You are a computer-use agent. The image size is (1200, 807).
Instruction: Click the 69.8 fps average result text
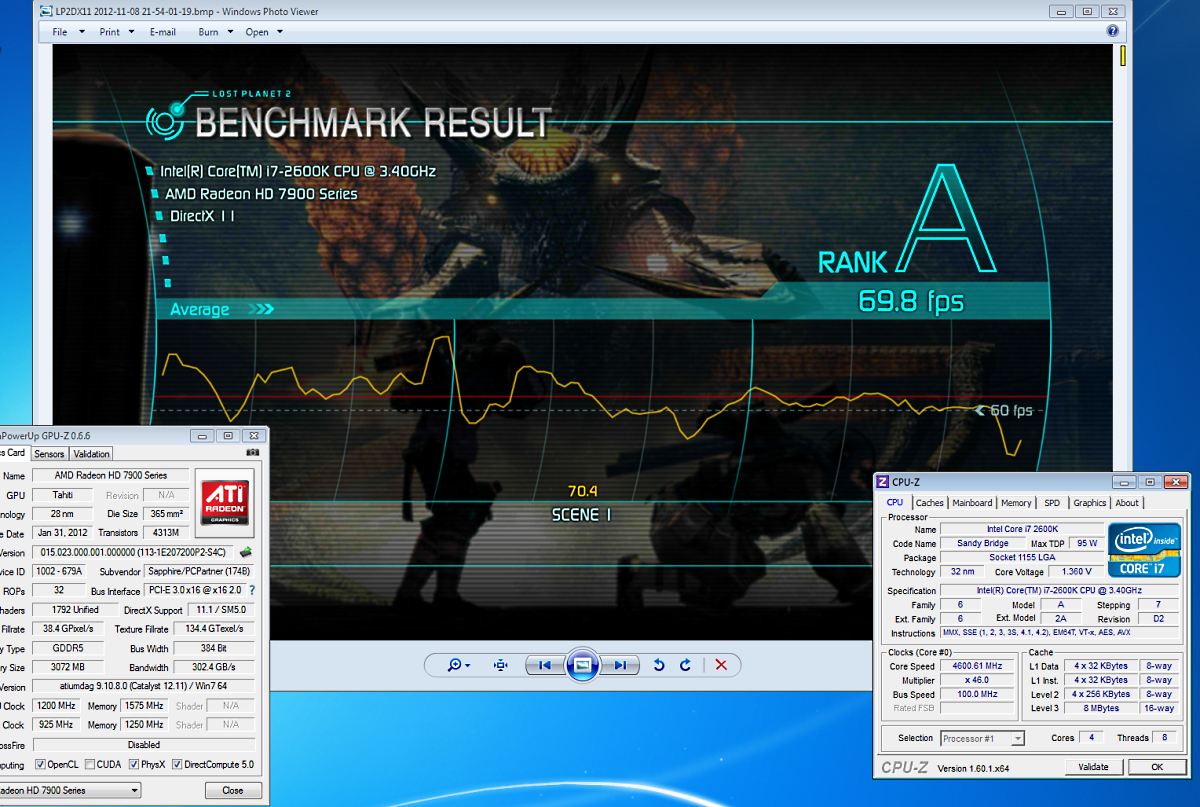tap(911, 300)
